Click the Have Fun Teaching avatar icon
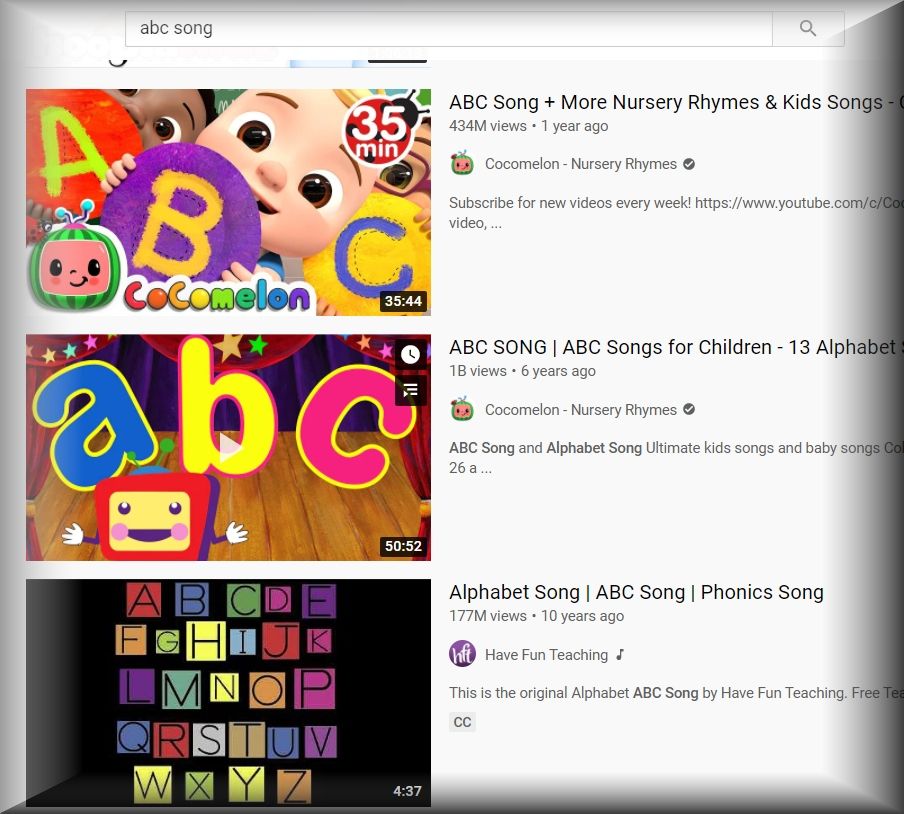The width and height of the screenshot is (904, 814). (462, 654)
